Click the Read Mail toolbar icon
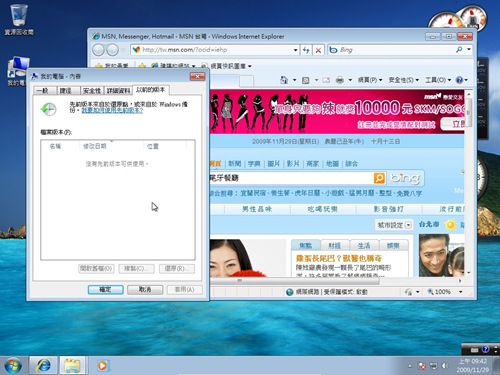This screenshot has width=500, height=375. pyautogui.click(x=326, y=80)
